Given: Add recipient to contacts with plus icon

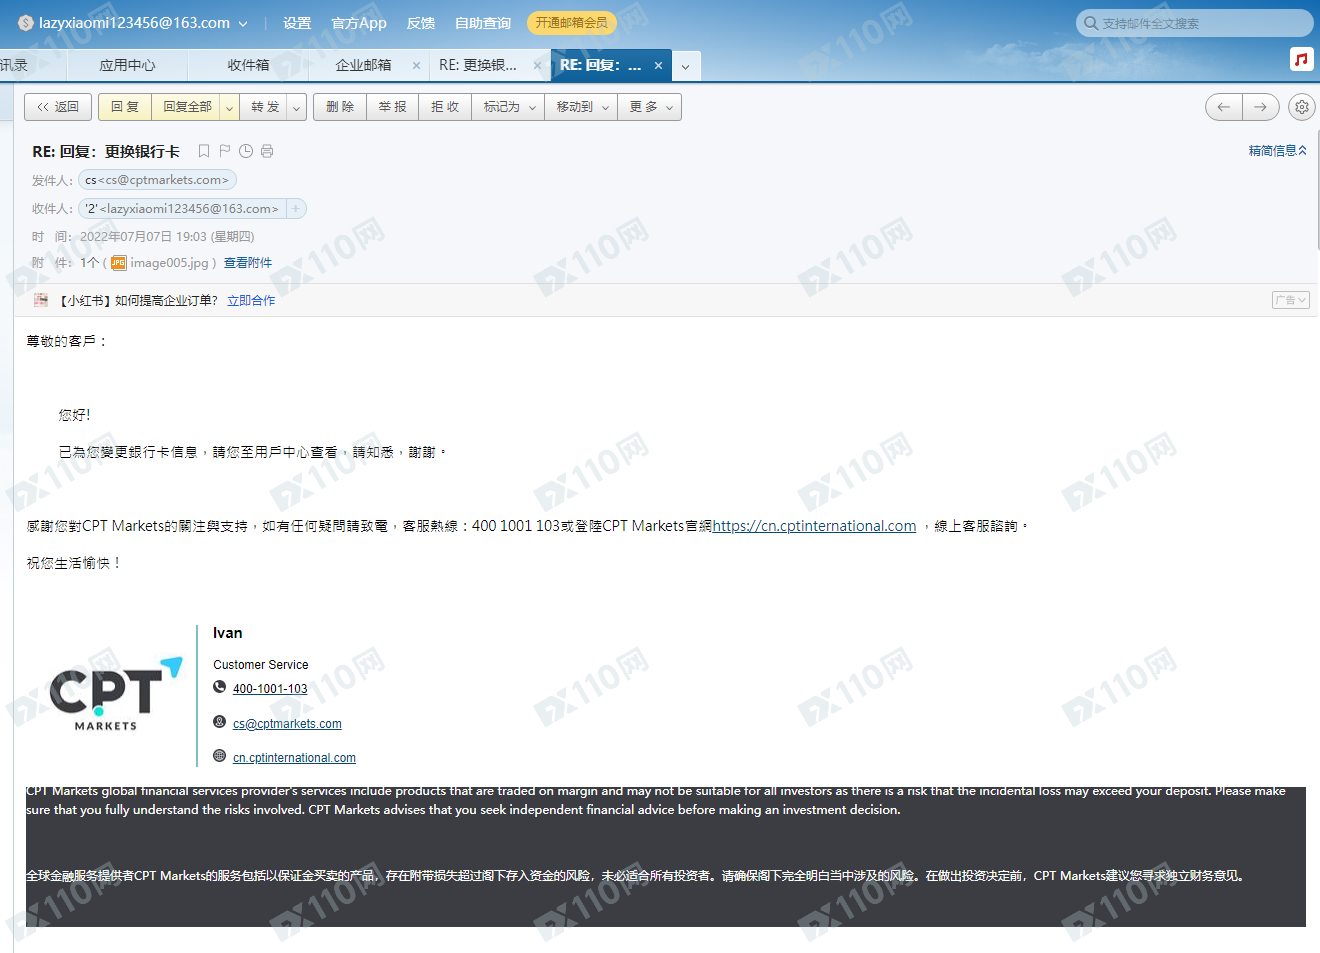Looking at the screenshot, I should click(296, 209).
